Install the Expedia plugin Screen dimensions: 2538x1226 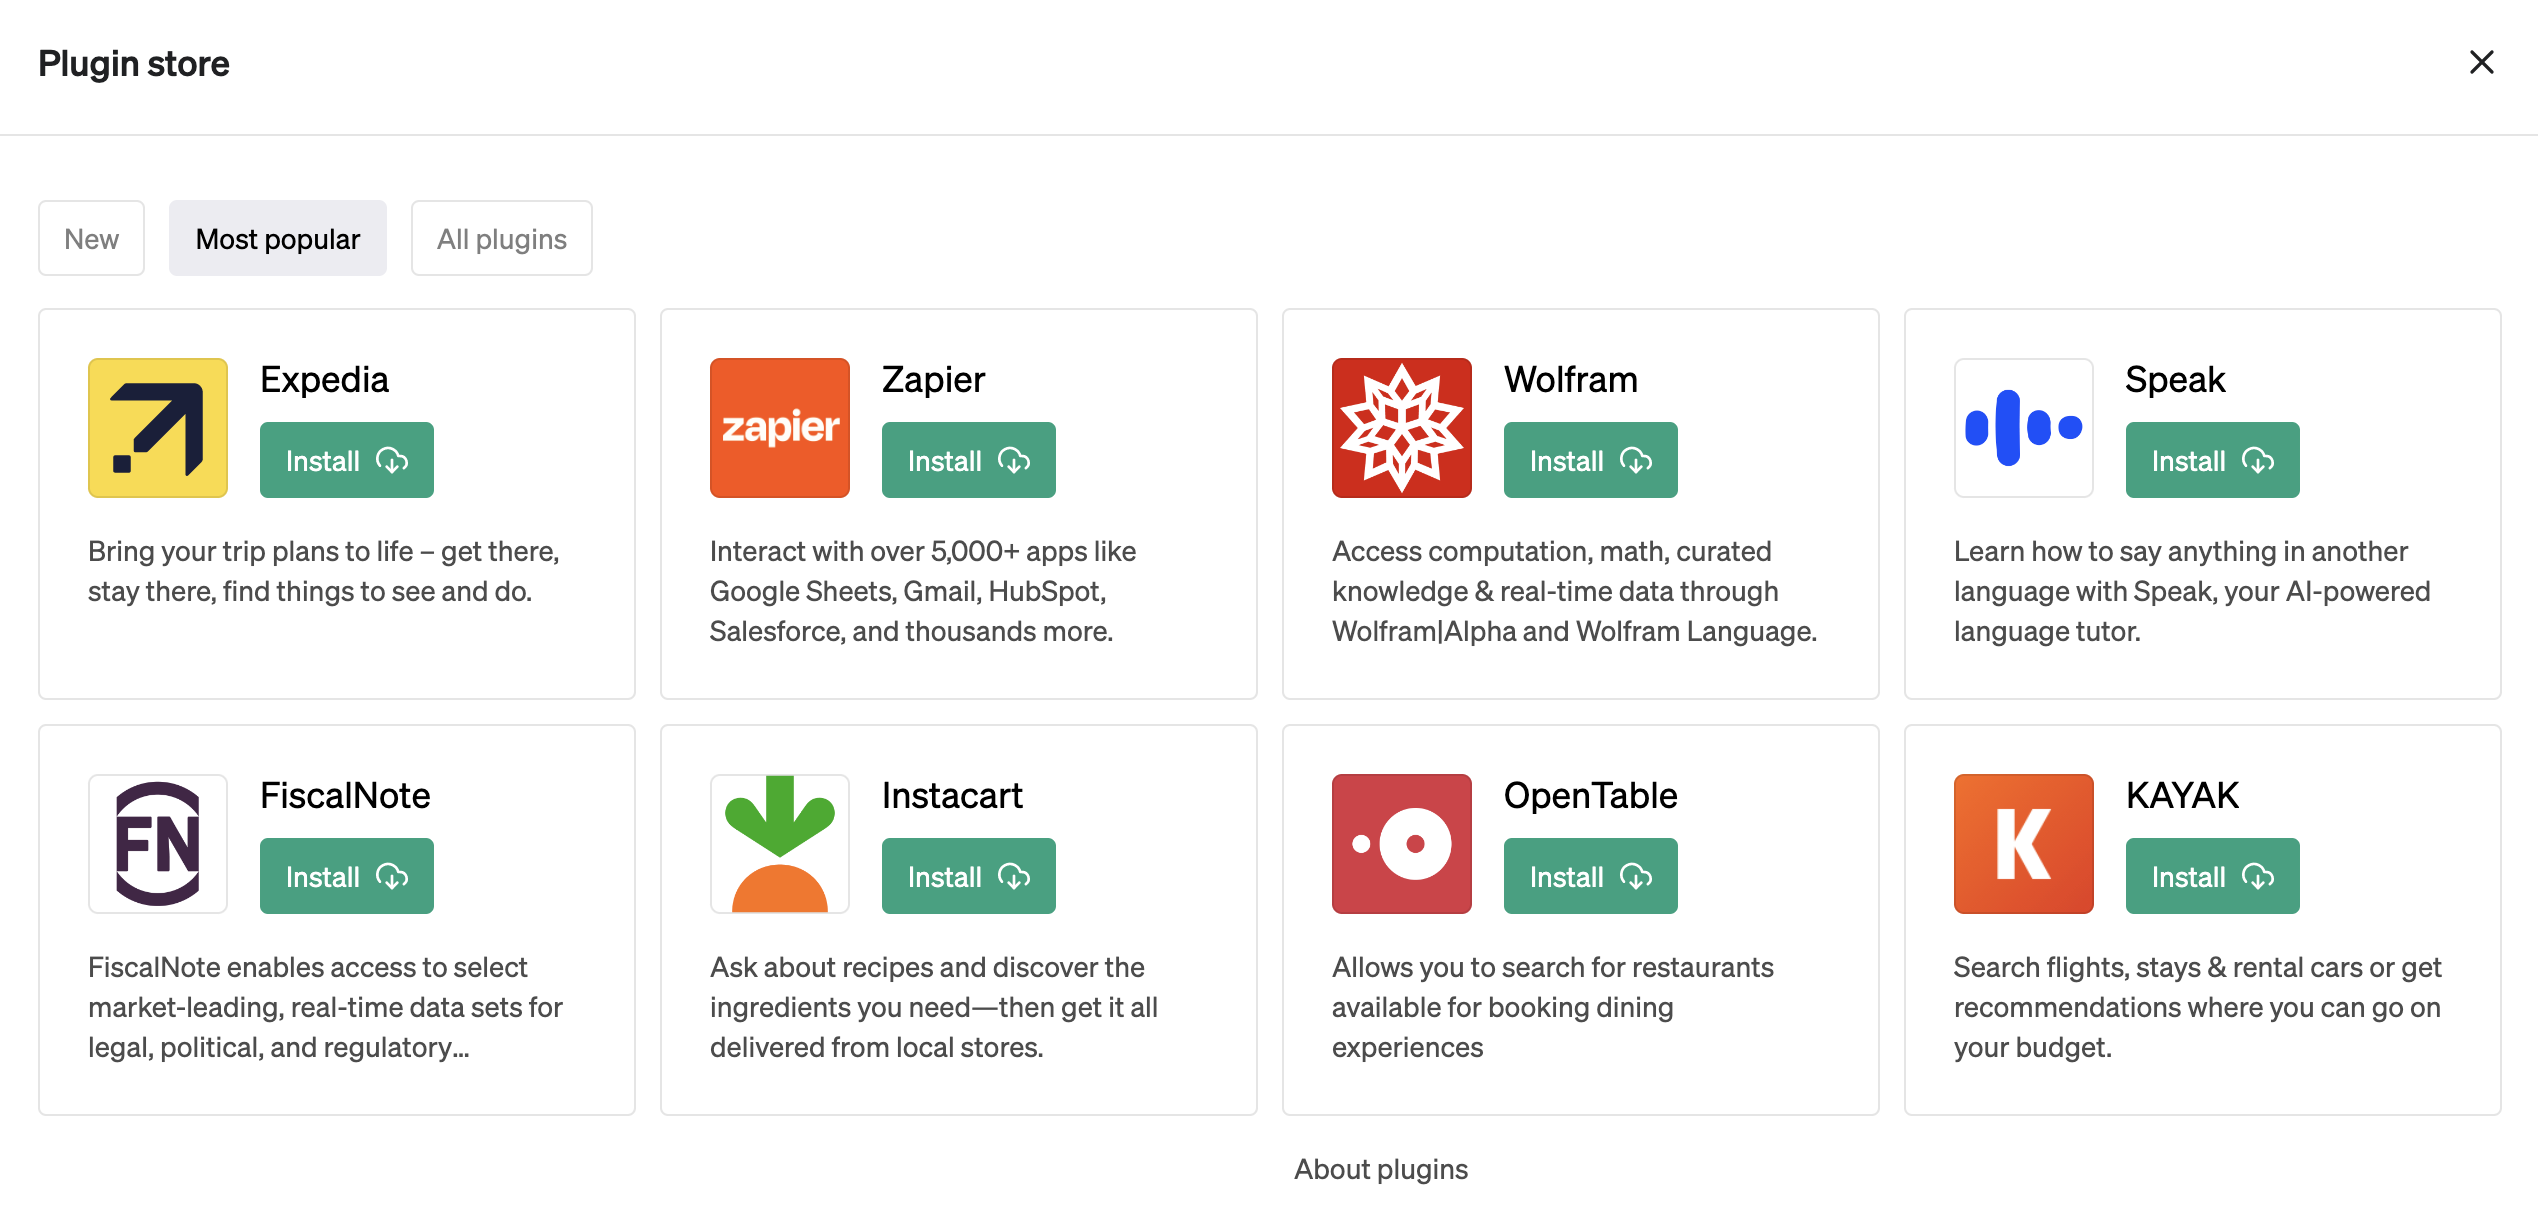tap(347, 461)
